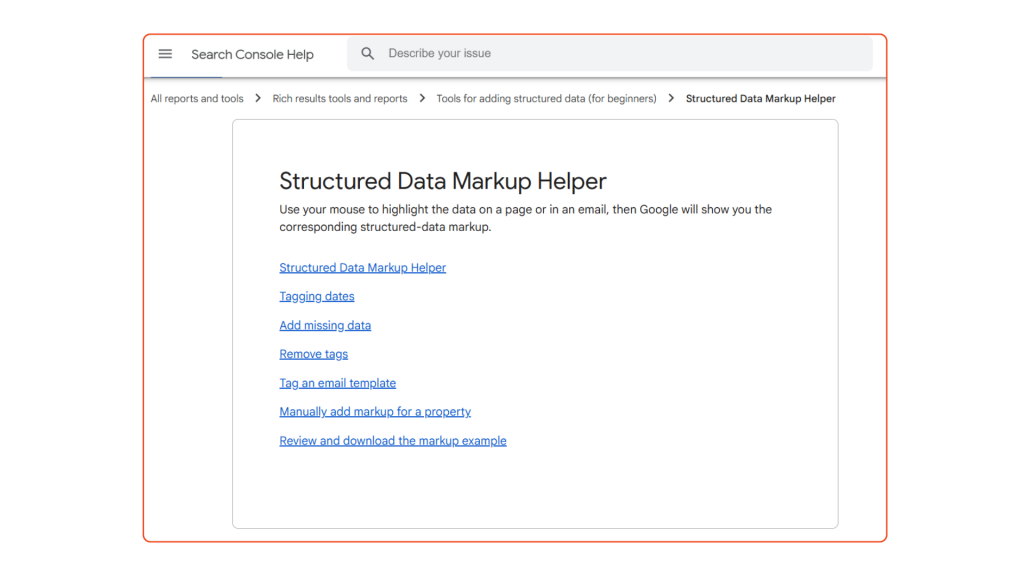Click the 'Search Console Help' title
1024x576 pixels.
[252, 55]
